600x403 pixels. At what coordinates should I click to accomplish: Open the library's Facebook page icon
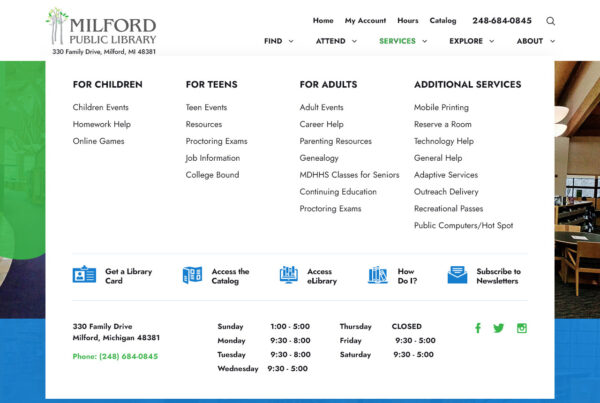(478, 328)
